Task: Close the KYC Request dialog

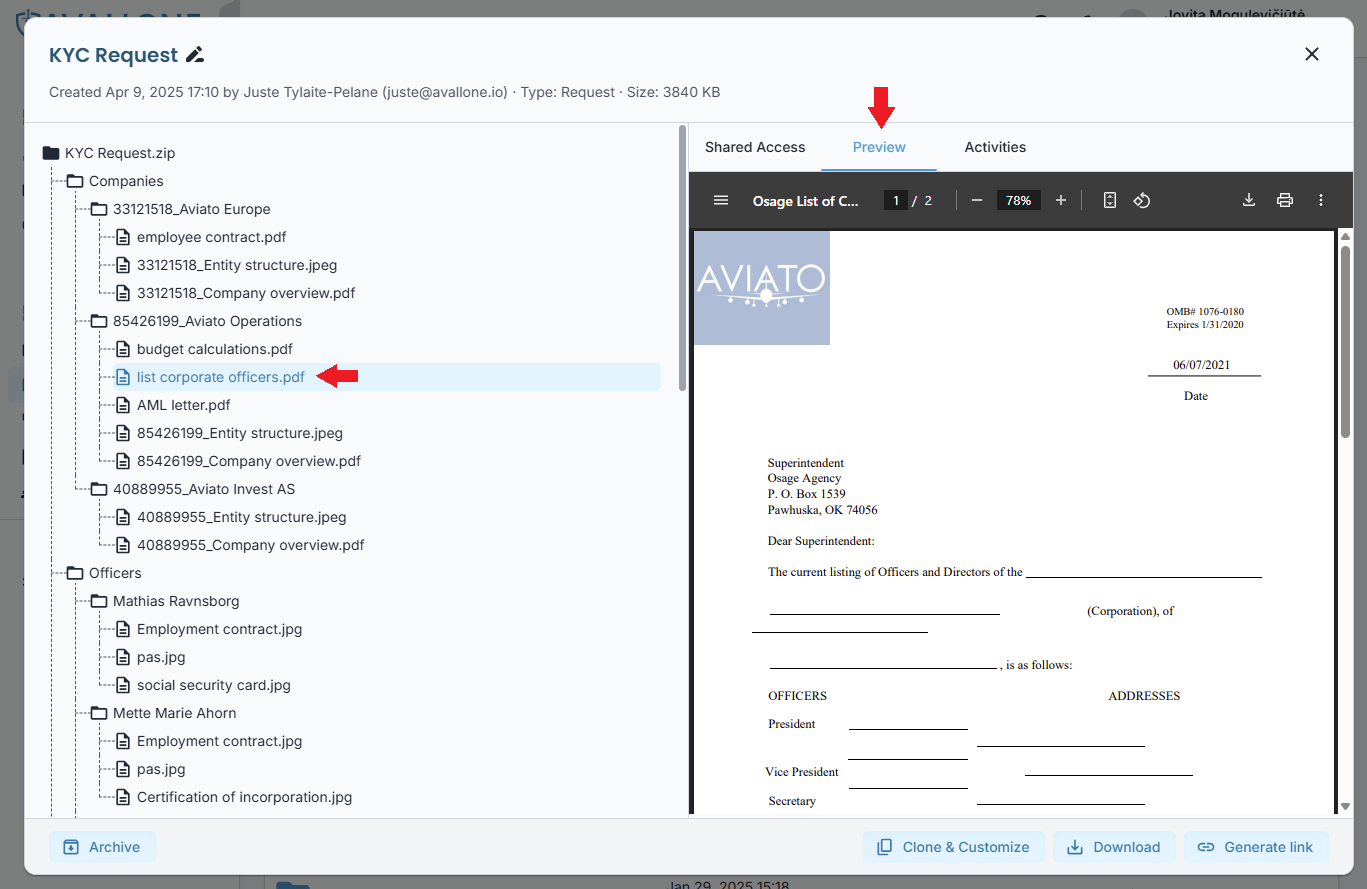Action: pyautogui.click(x=1312, y=54)
